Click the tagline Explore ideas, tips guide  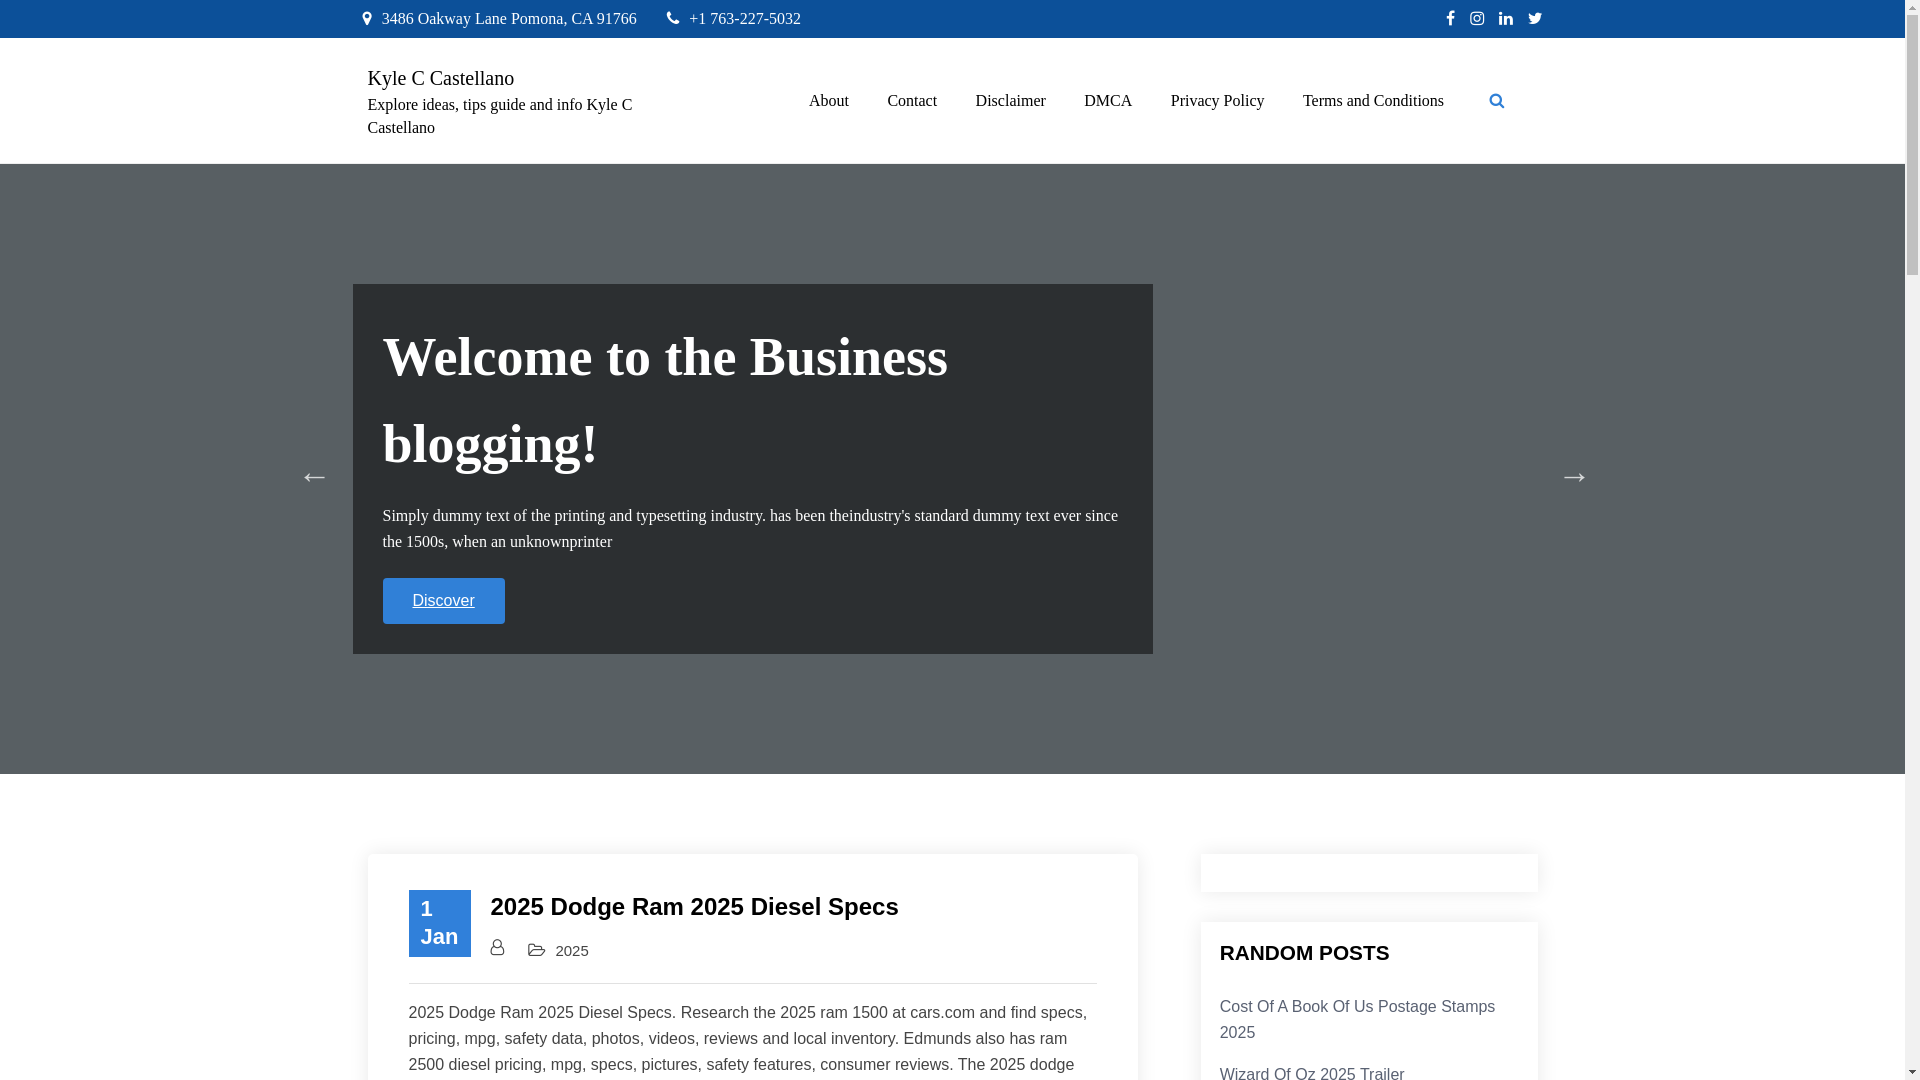(x=500, y=116)
